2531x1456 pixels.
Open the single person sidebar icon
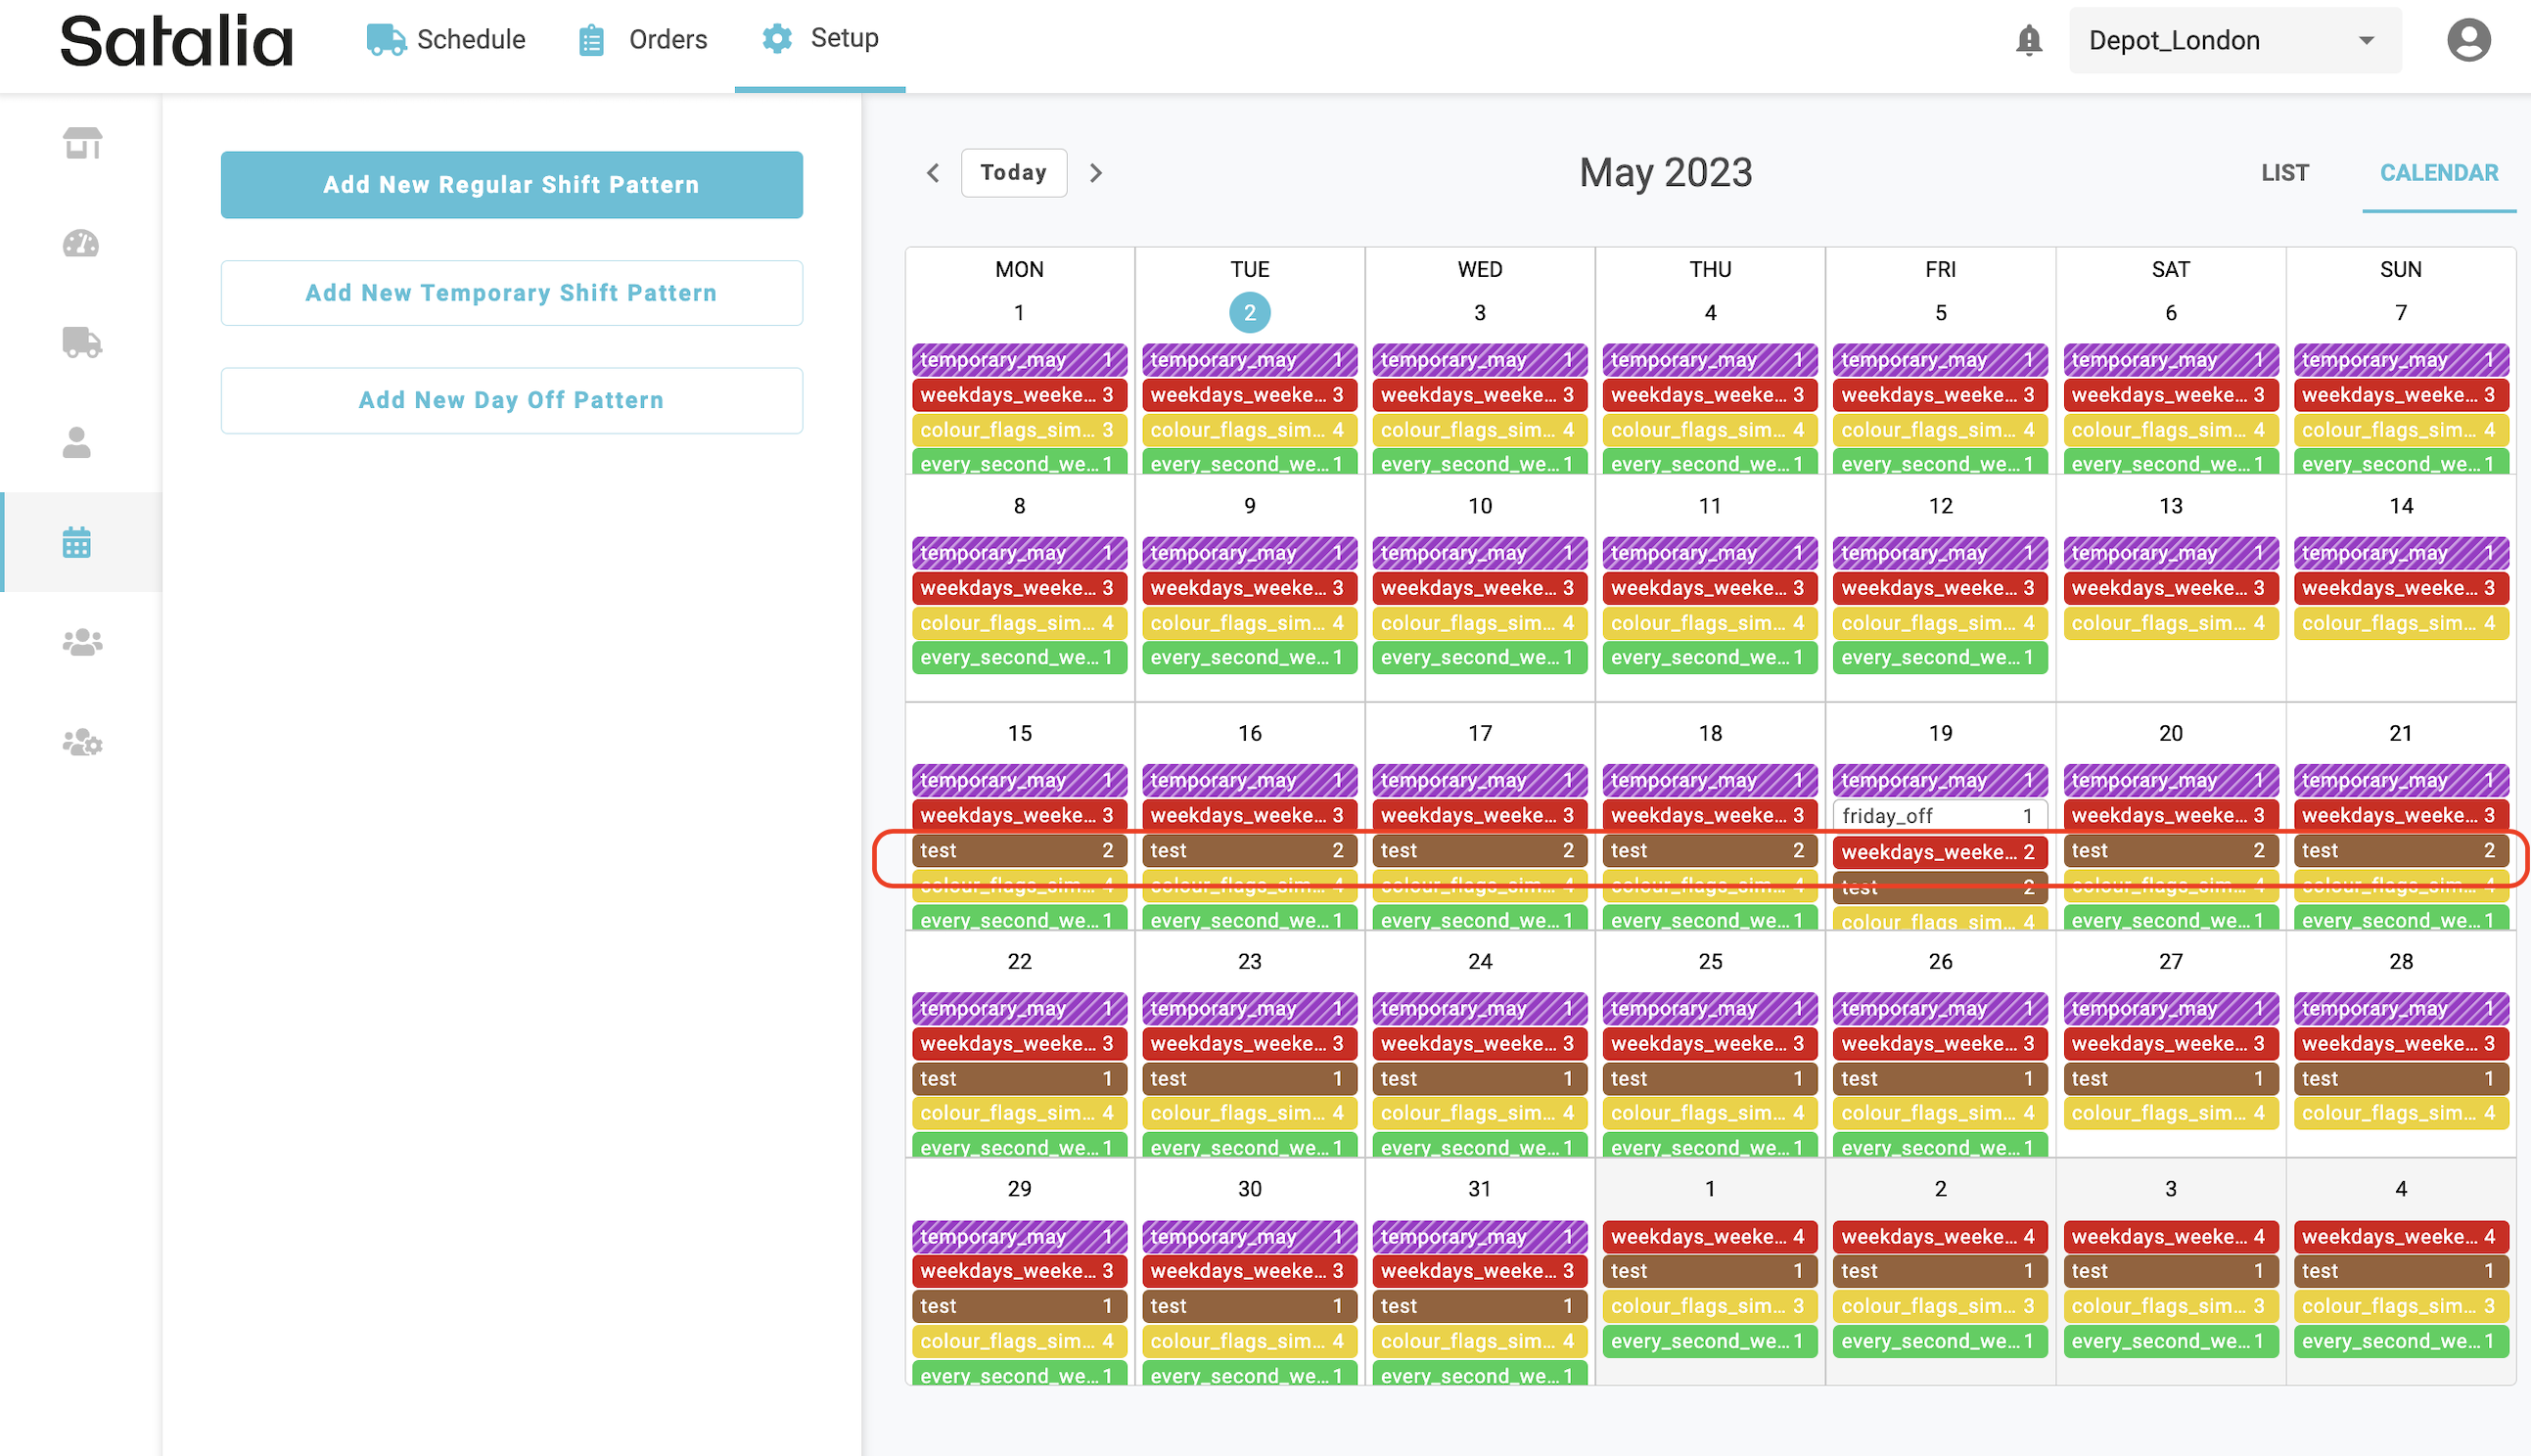click(x=77, y=442)
